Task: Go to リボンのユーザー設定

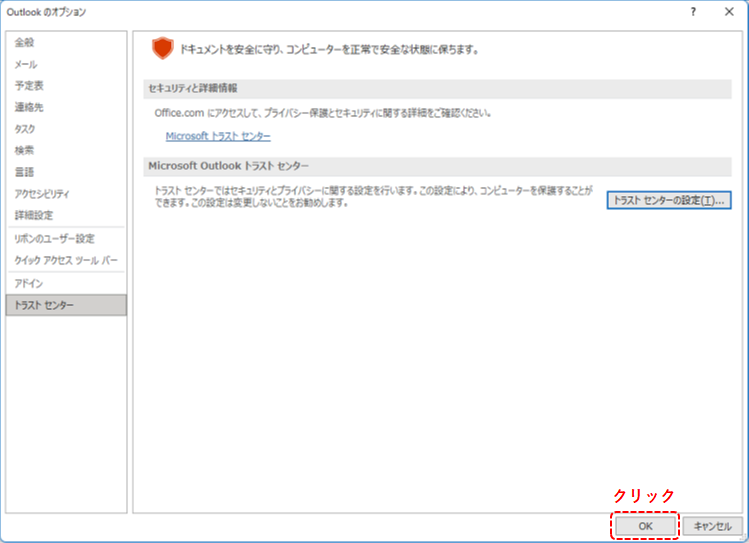Action: (66, 238)
